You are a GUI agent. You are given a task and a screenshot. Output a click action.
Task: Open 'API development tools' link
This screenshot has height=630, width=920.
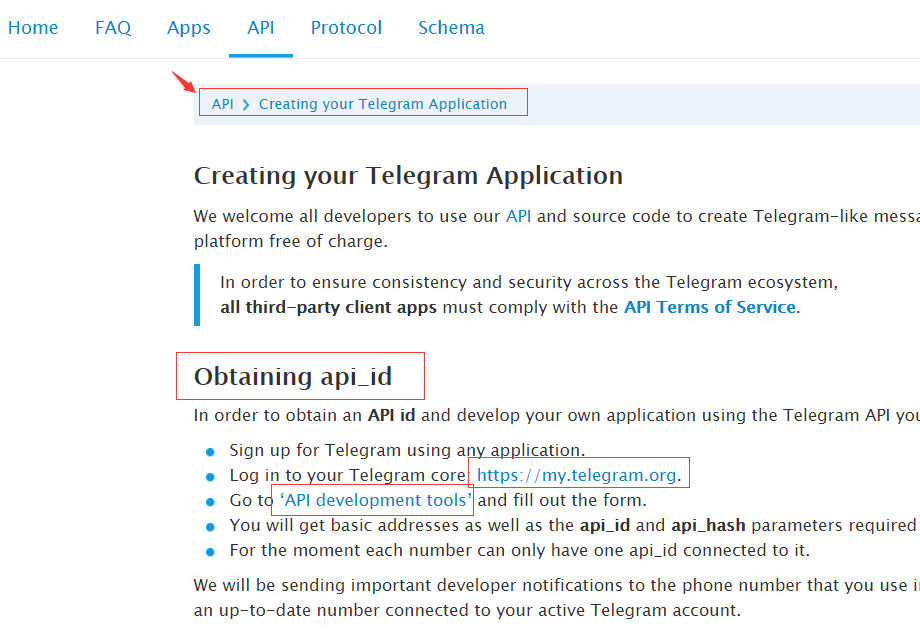pyautogui.click(x=376, y=500)
